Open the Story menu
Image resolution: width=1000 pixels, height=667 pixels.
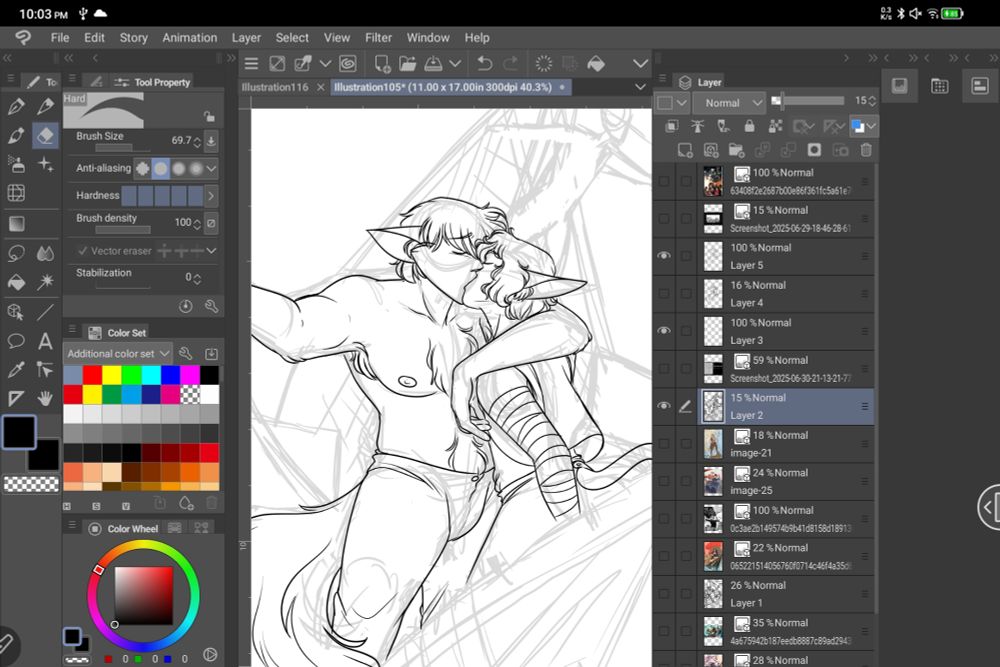(x=133, y=38)
